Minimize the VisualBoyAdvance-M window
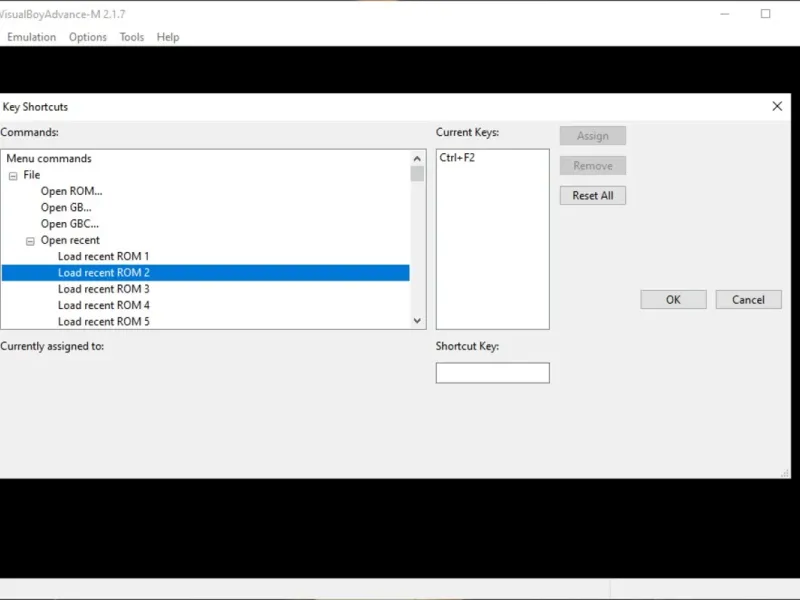Viewport: 800px width, 600px height. pyautogui.click(x=724, y=14)
